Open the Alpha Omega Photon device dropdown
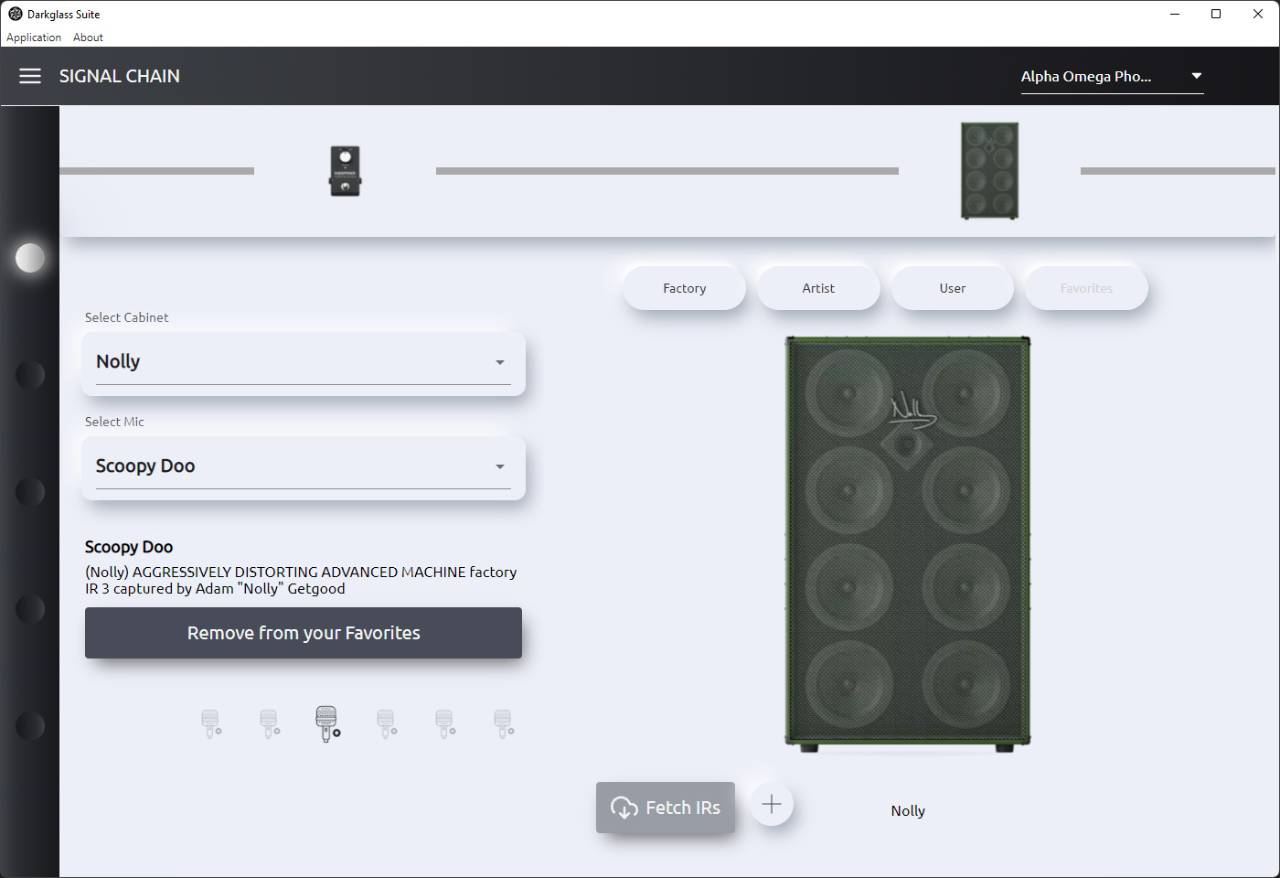Viewport: 1280px width, 878px height. (1112, 76)
